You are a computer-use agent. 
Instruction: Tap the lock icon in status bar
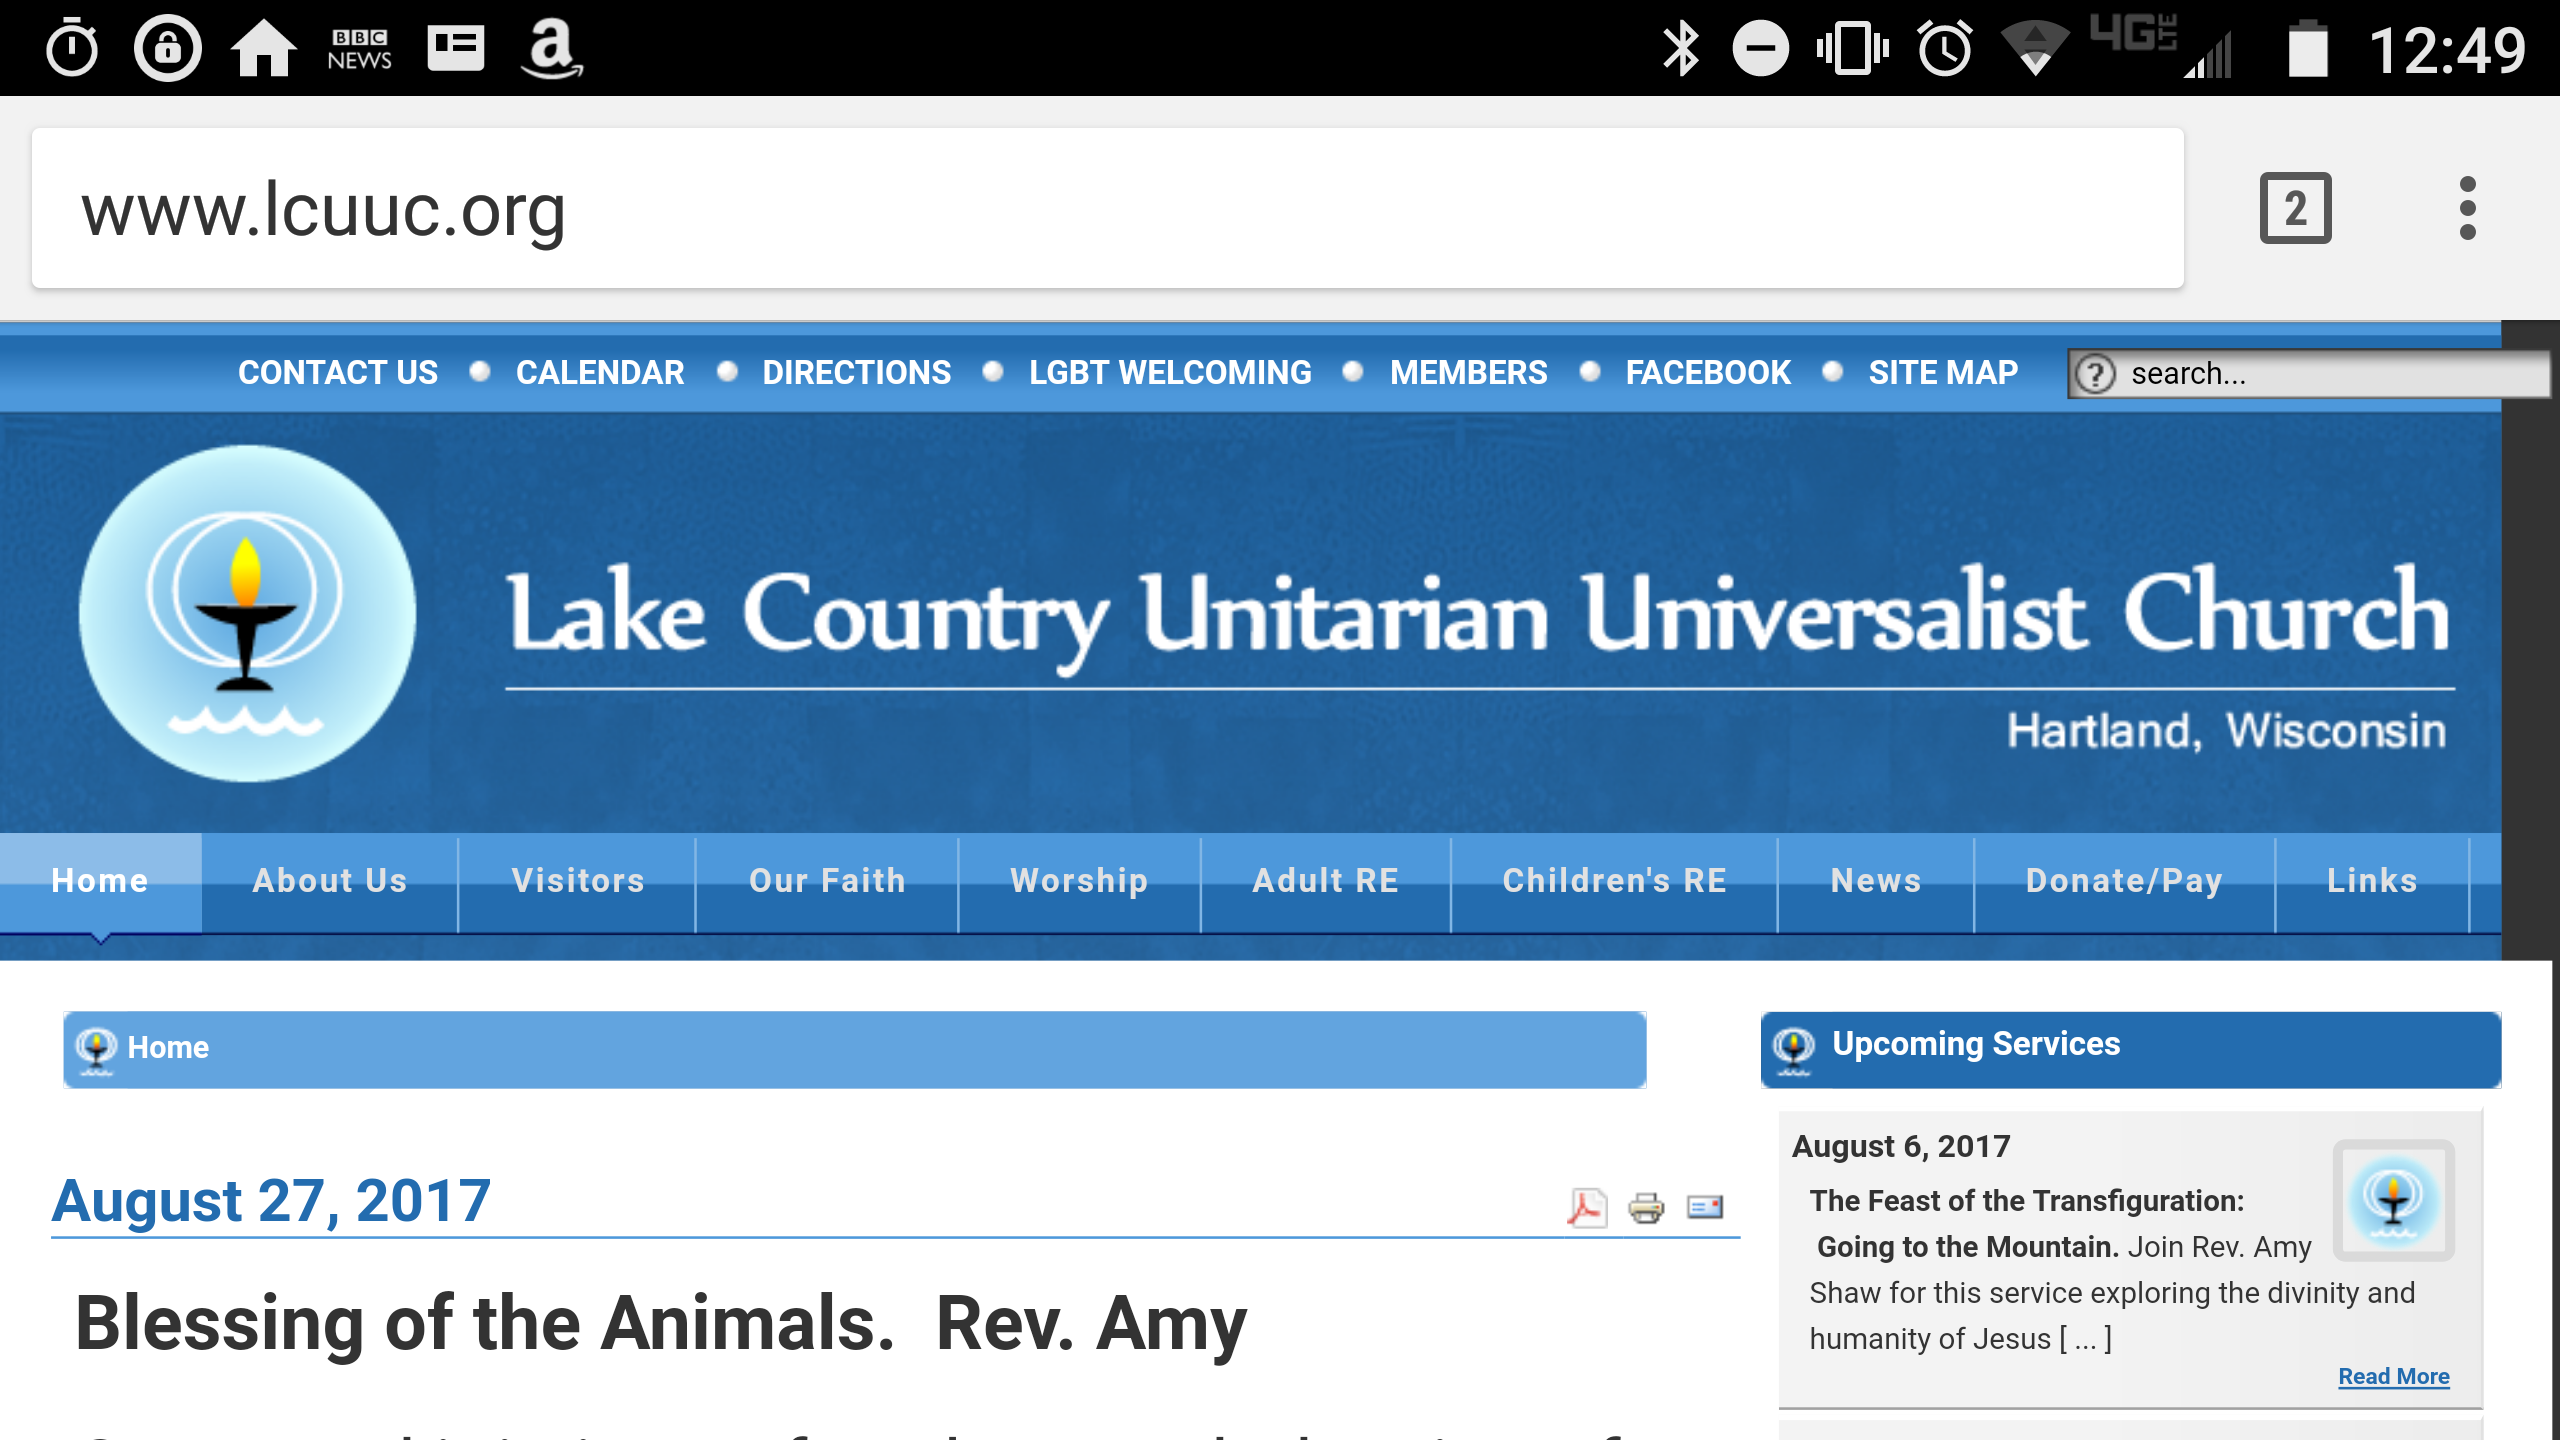click(167, 48)
